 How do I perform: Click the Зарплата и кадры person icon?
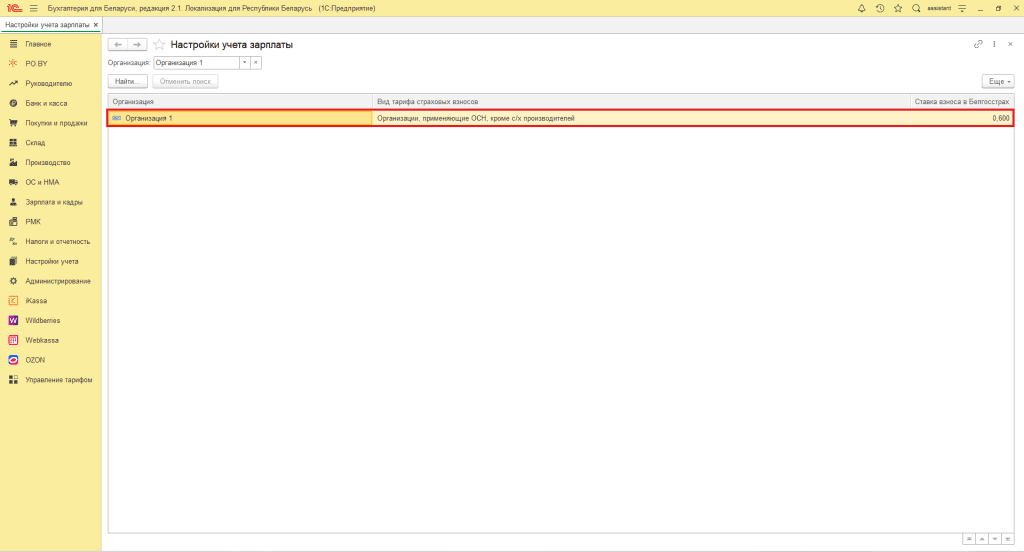[x=13, y=202]
